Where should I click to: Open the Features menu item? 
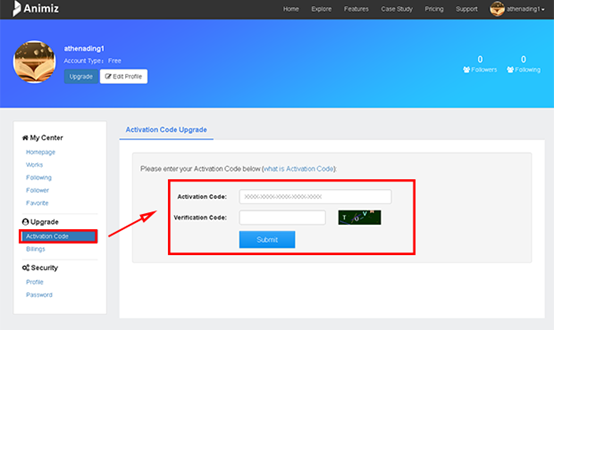pos(356,9)
